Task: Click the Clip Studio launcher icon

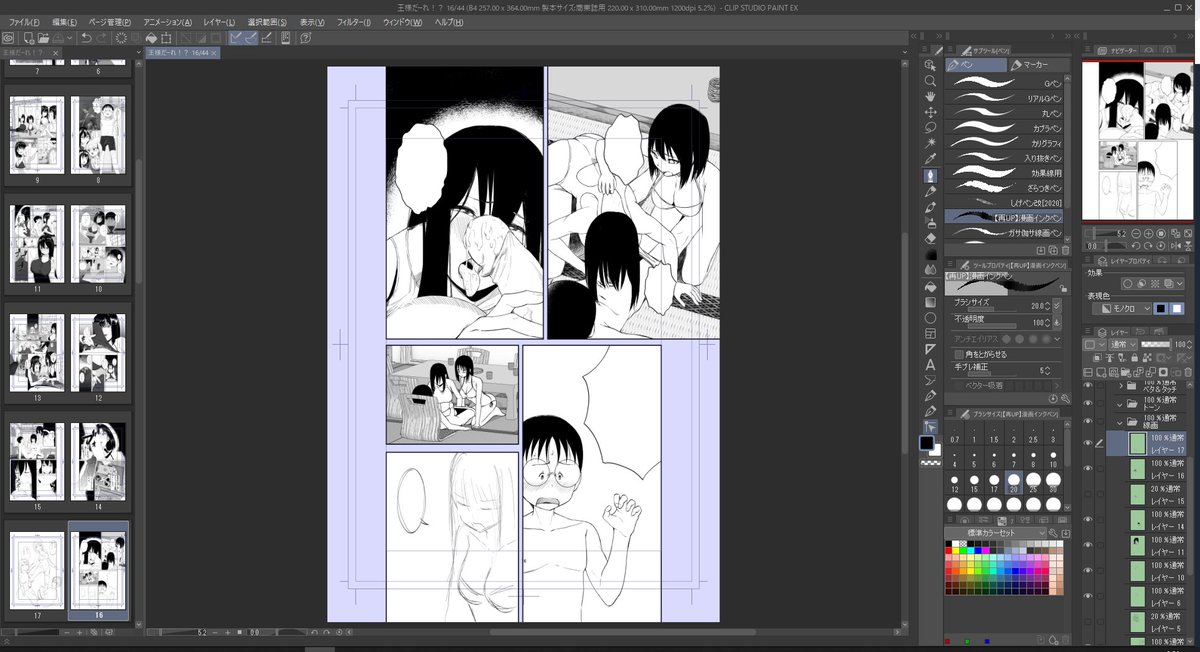Action: [x=8, y=38]
